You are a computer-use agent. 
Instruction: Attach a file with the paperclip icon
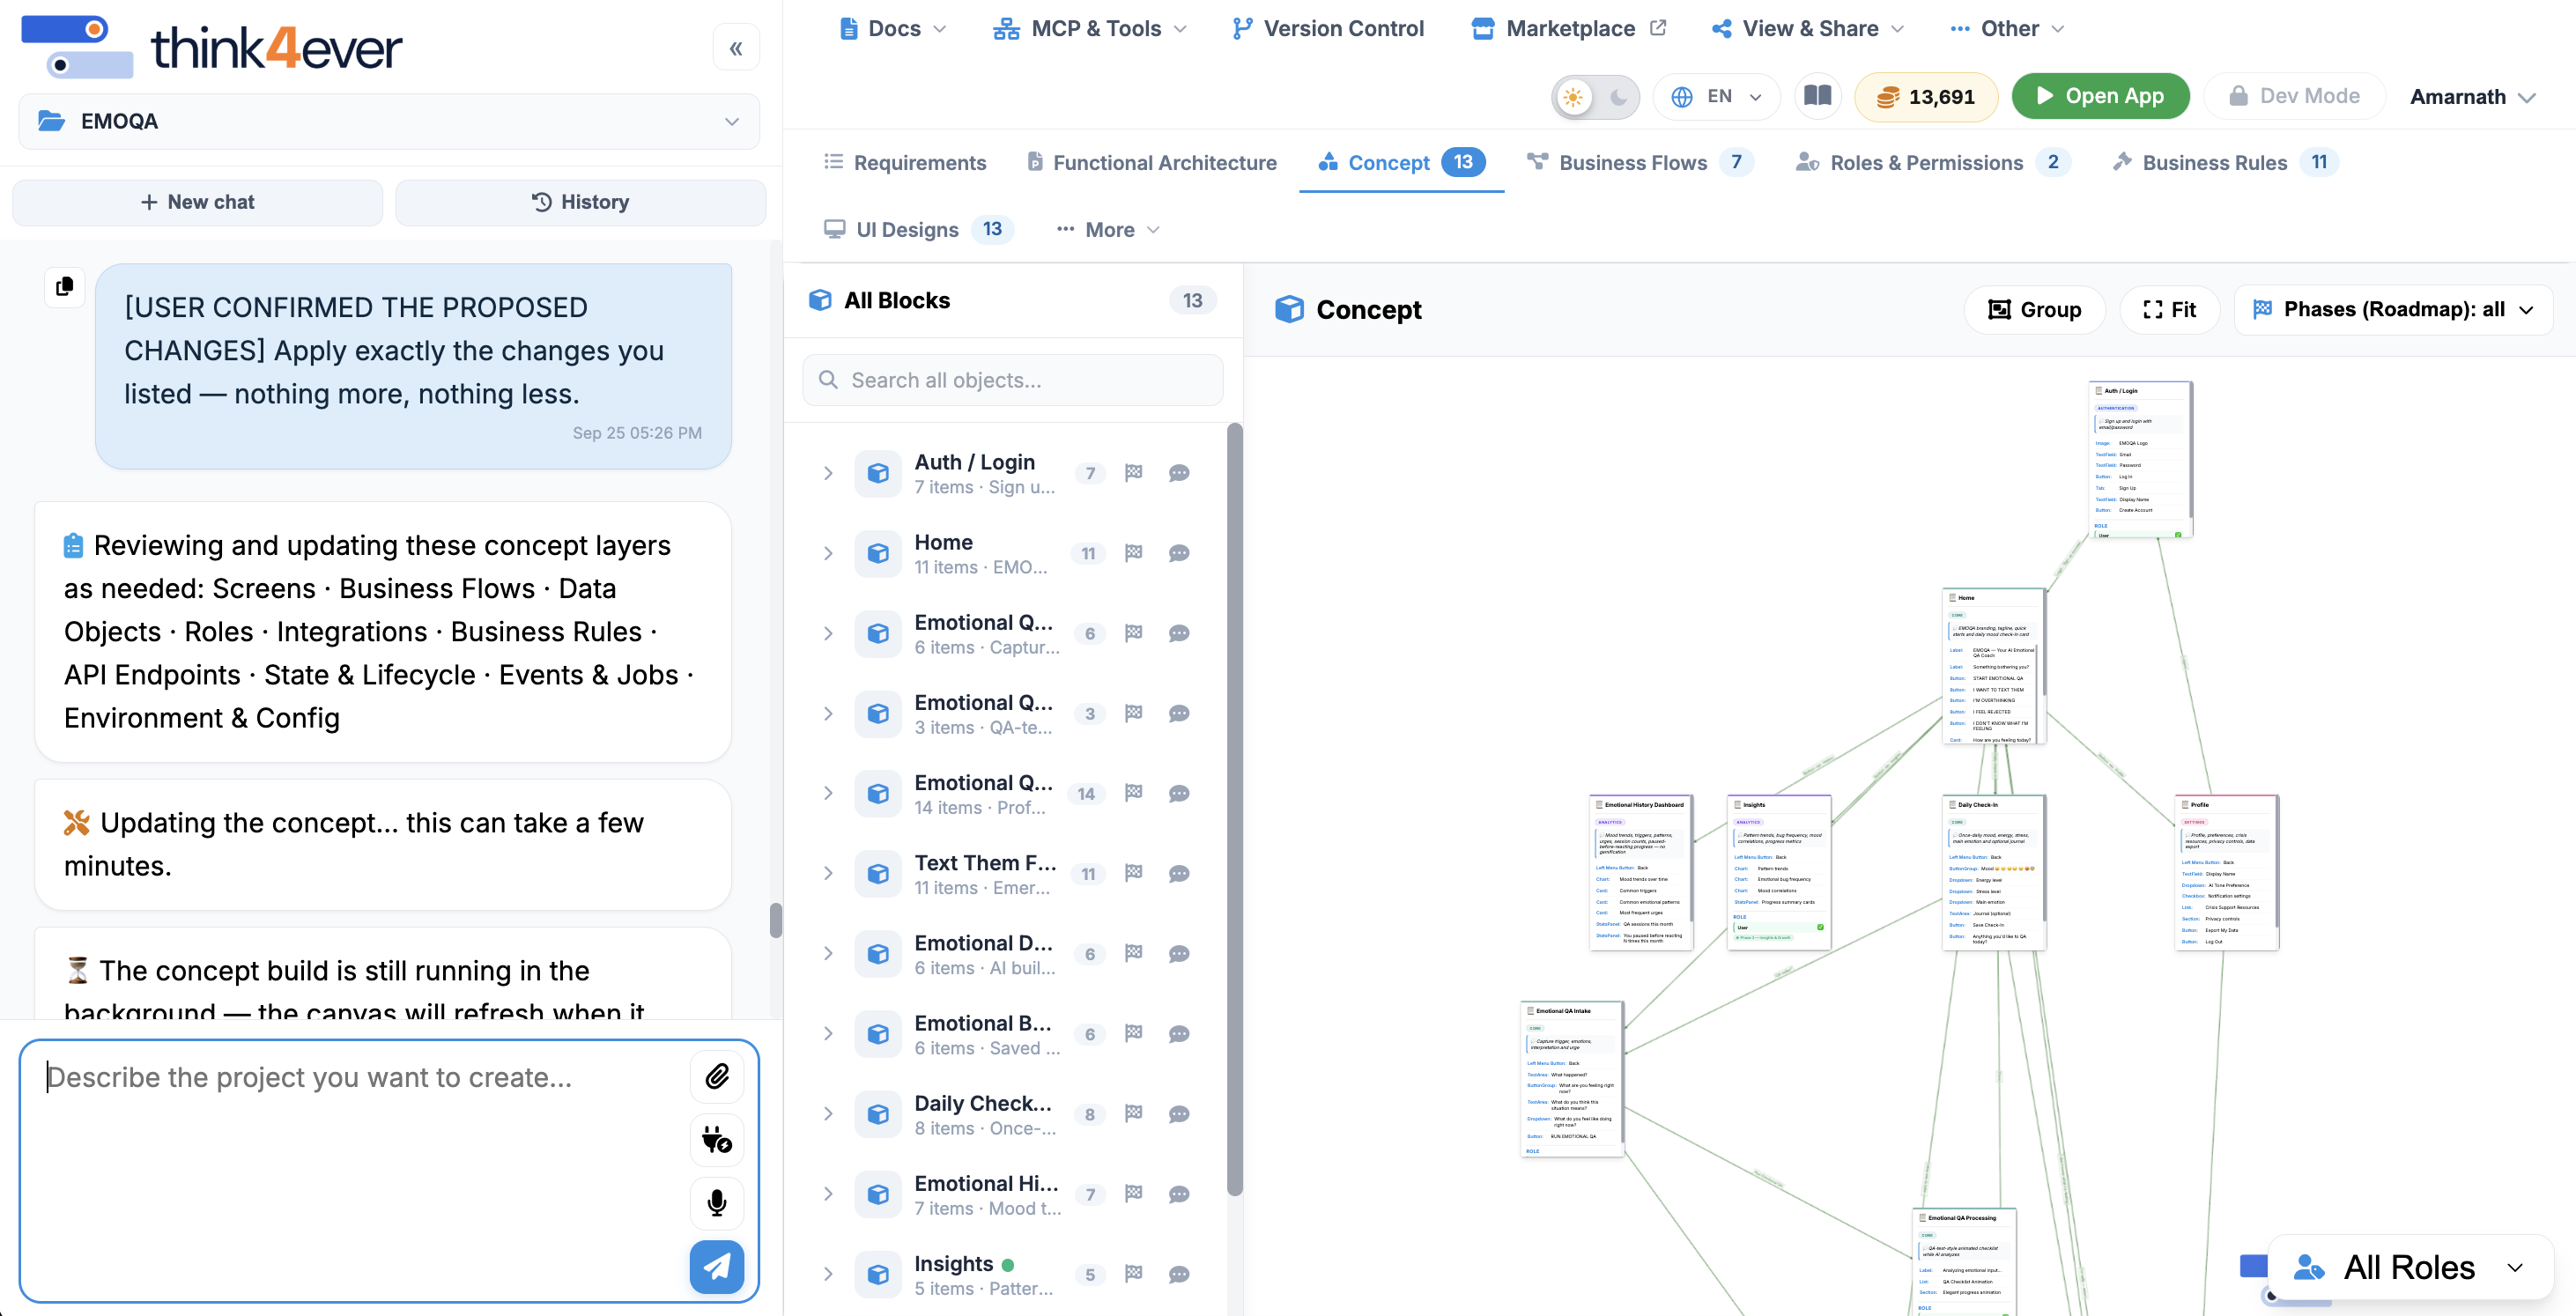(717, 1076)
